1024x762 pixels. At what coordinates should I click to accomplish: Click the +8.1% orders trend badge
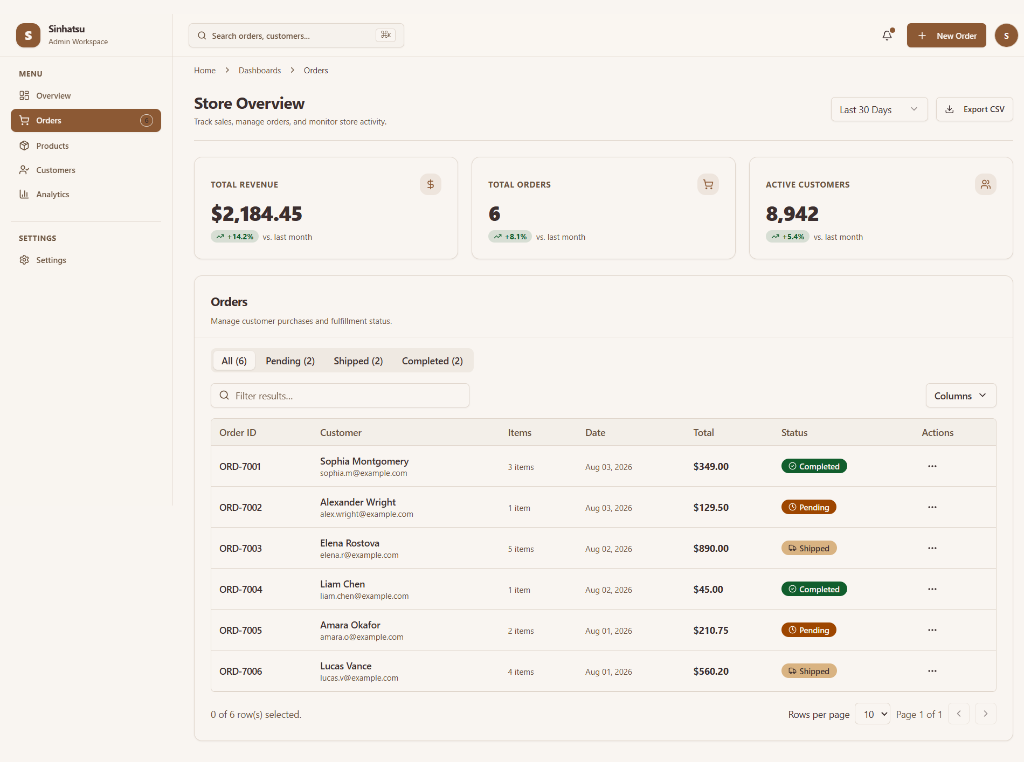pos(510,236)
